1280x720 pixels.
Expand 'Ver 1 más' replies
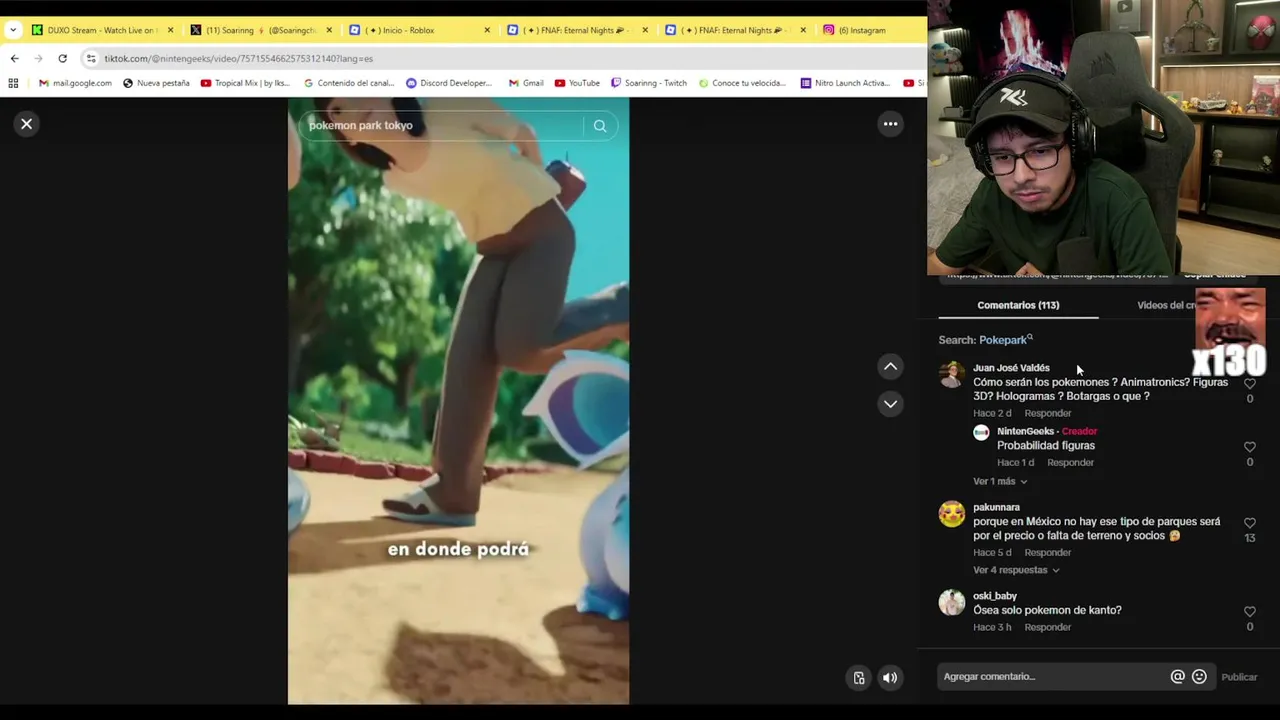[x=1000, y=481]
